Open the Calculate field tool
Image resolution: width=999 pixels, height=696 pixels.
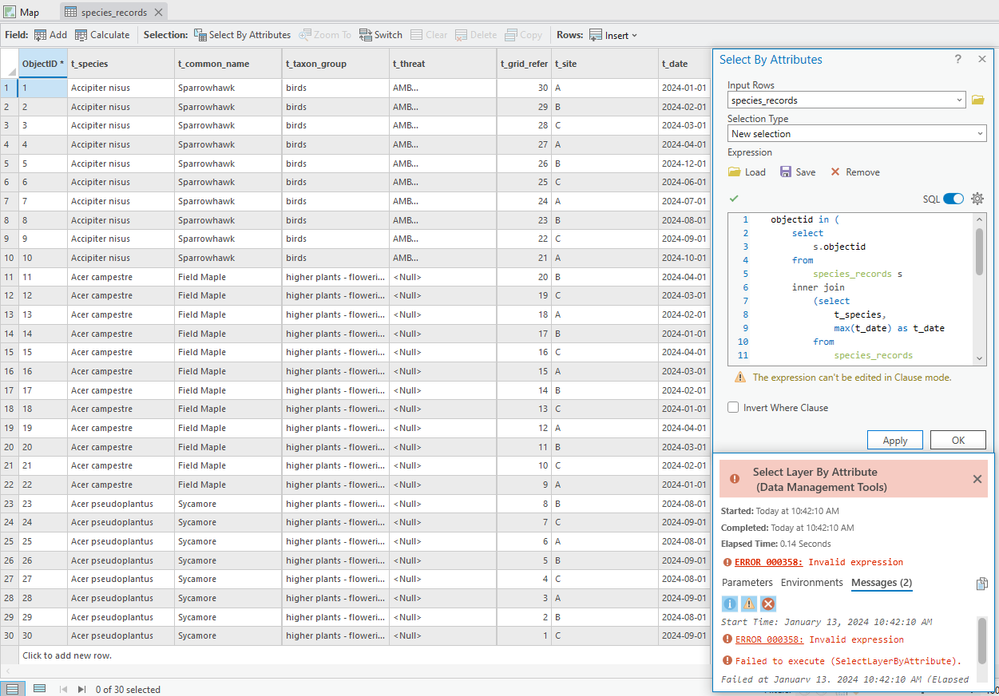click(101, 35)
